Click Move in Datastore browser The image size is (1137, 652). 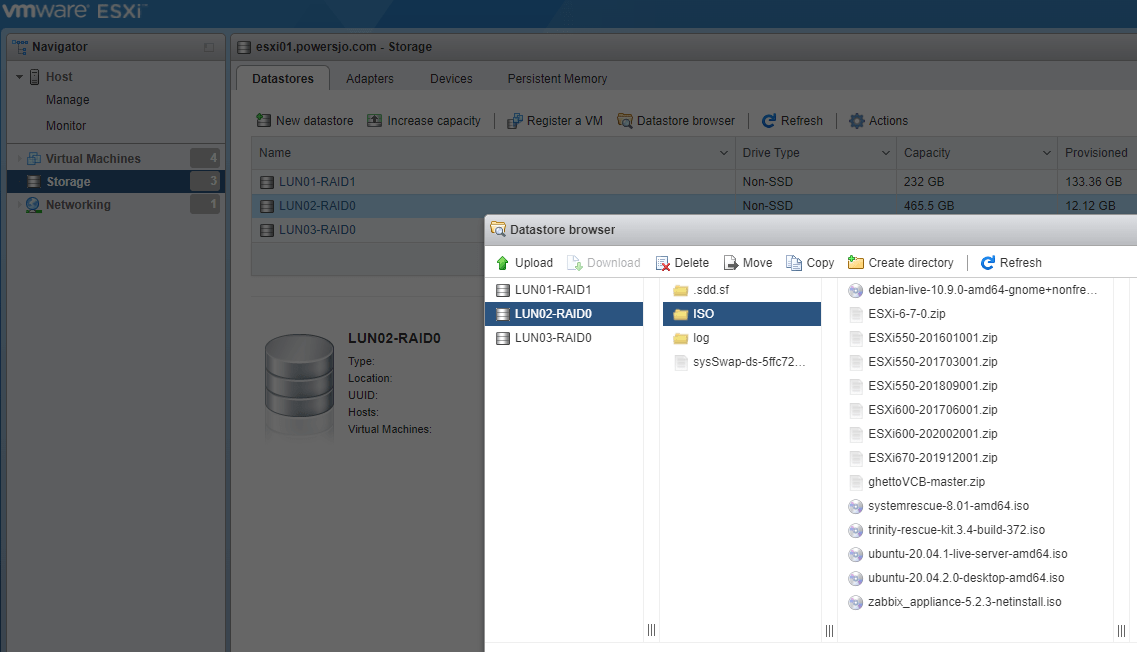coord(748,263)
